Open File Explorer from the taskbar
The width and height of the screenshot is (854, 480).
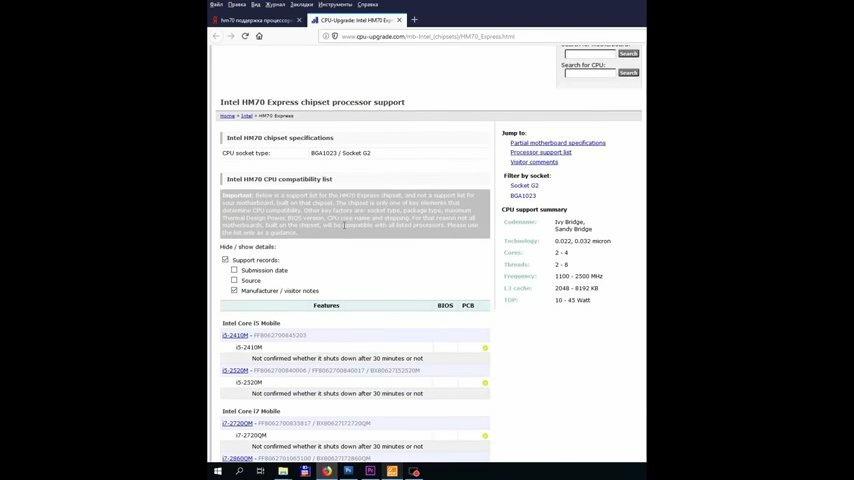[283, 471]
